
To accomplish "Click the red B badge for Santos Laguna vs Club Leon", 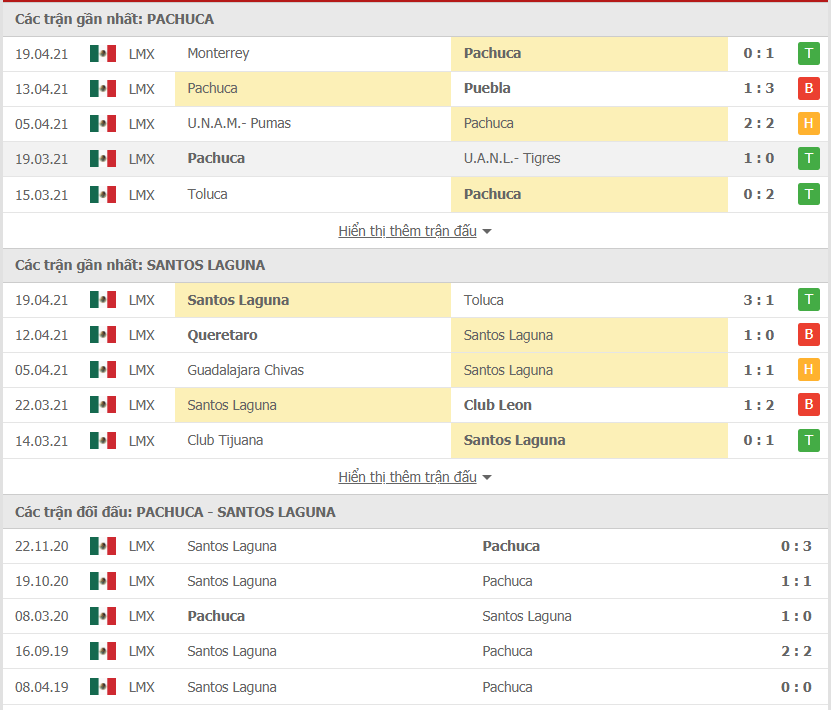I will 808,404.
